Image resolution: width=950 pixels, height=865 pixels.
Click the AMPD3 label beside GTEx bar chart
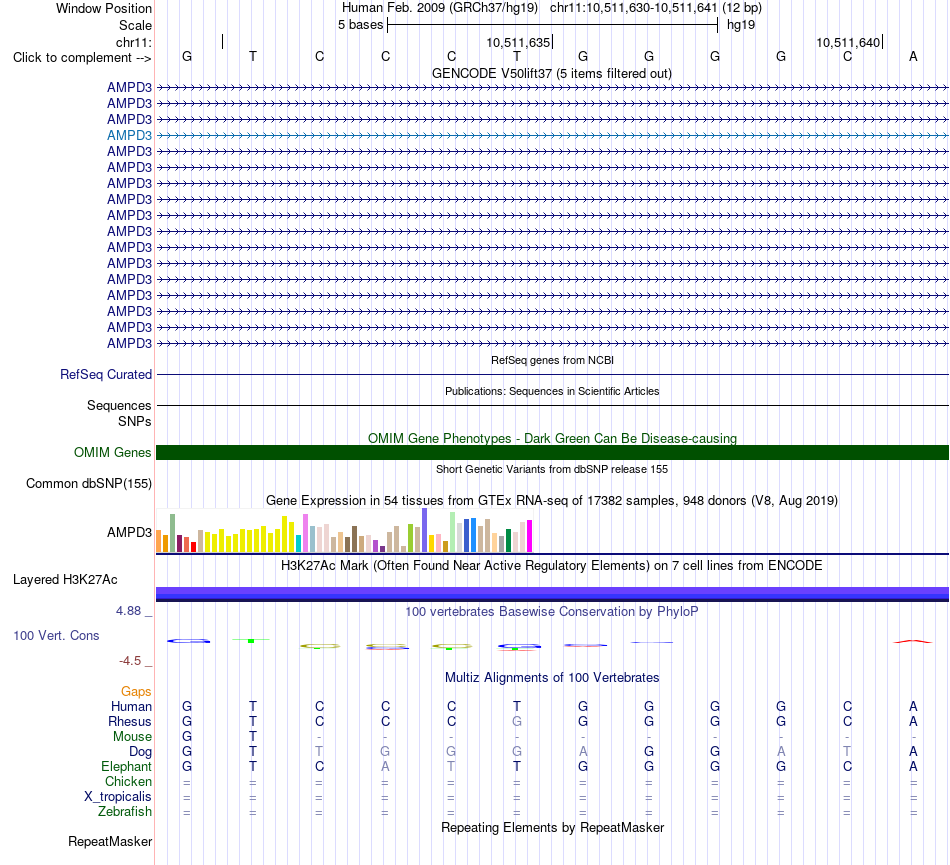click(x=129, y=532)
